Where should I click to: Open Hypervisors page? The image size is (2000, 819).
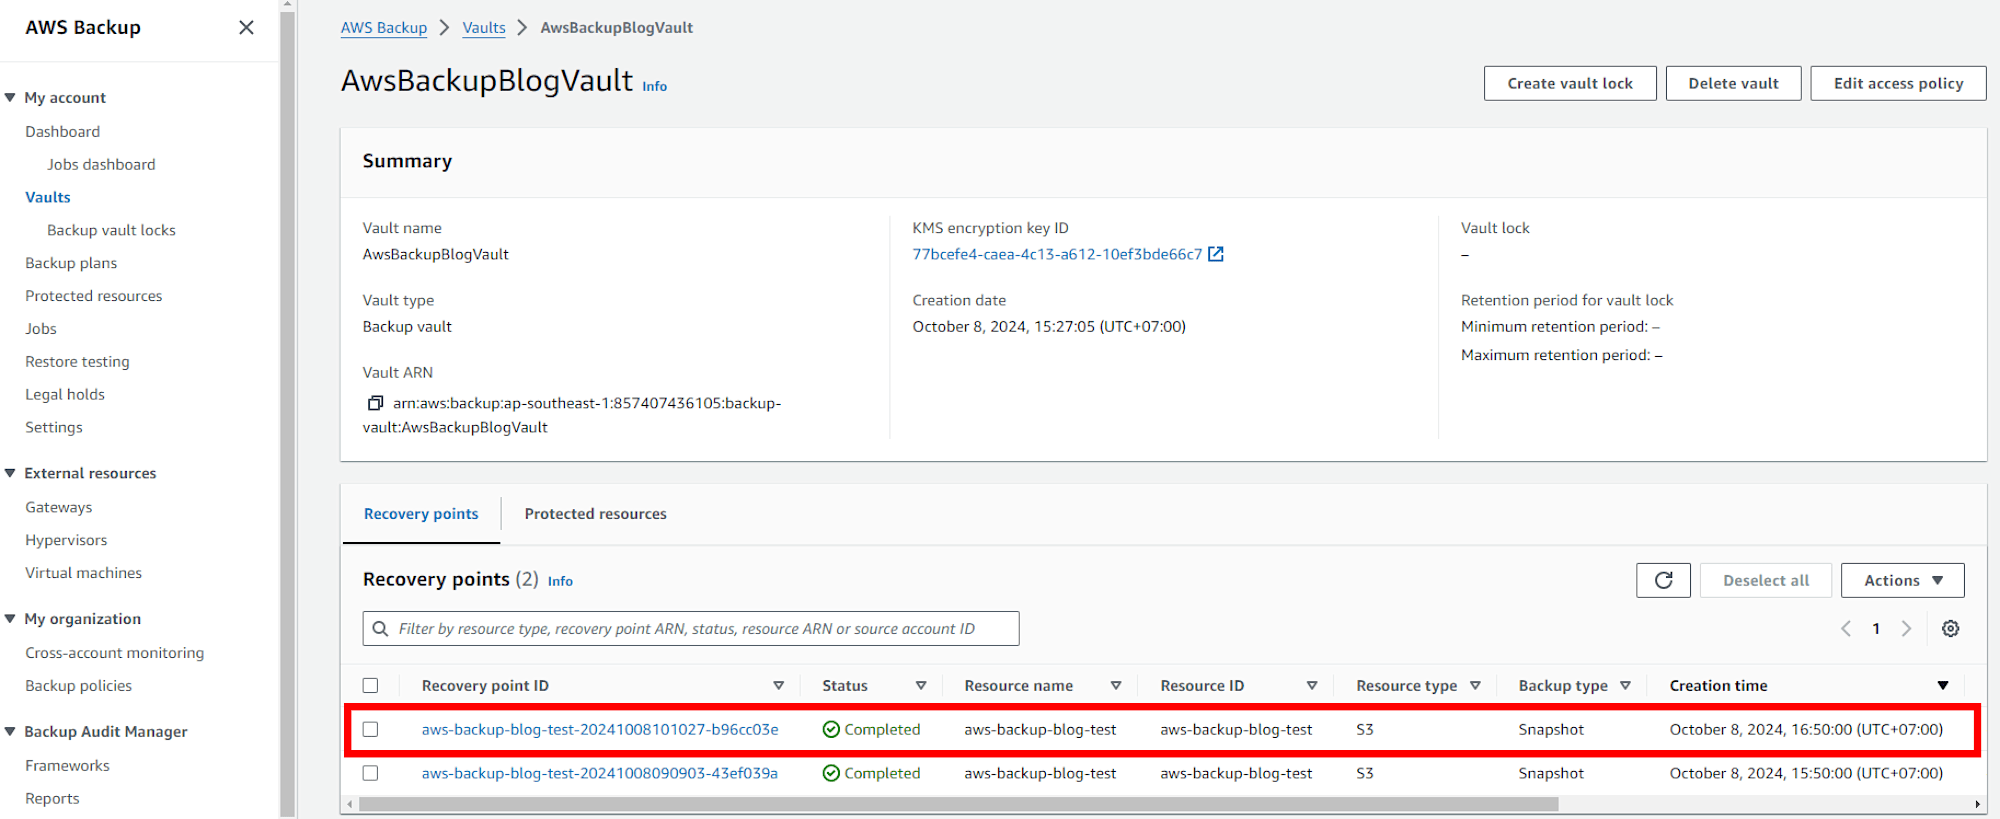point(66,541)
